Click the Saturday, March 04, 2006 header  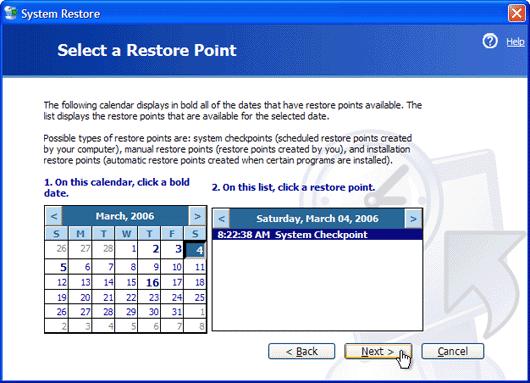coord(317,219)
